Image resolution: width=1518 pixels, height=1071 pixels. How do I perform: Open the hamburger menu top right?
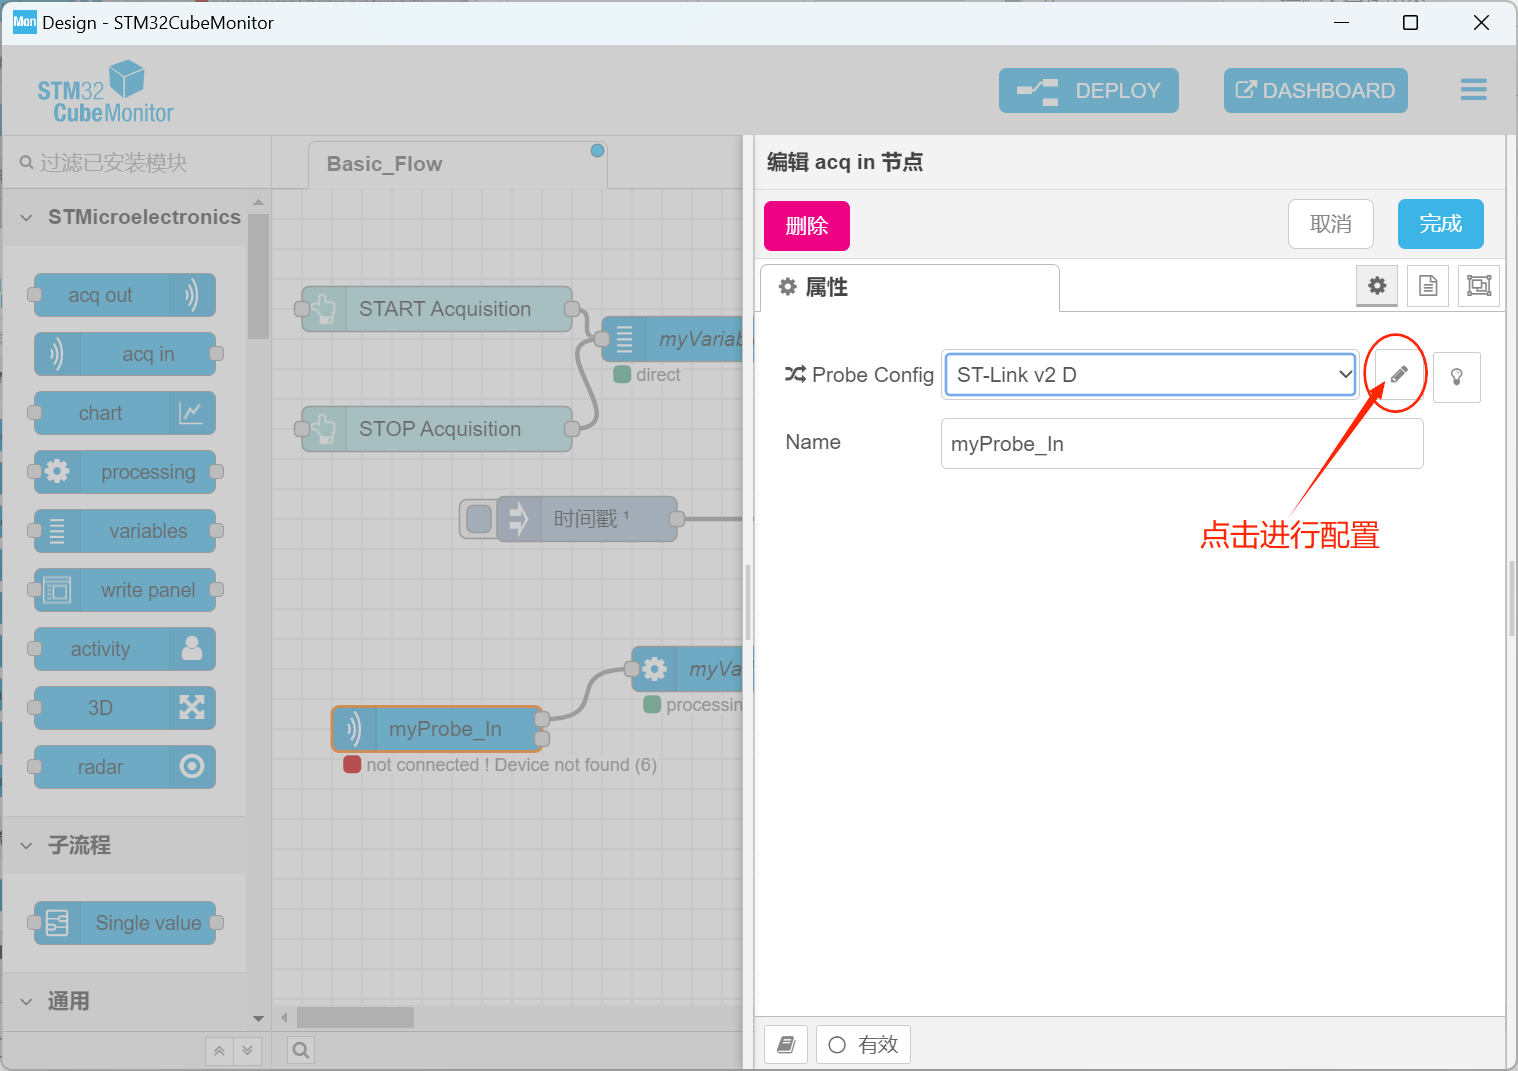coord(1473,90)
